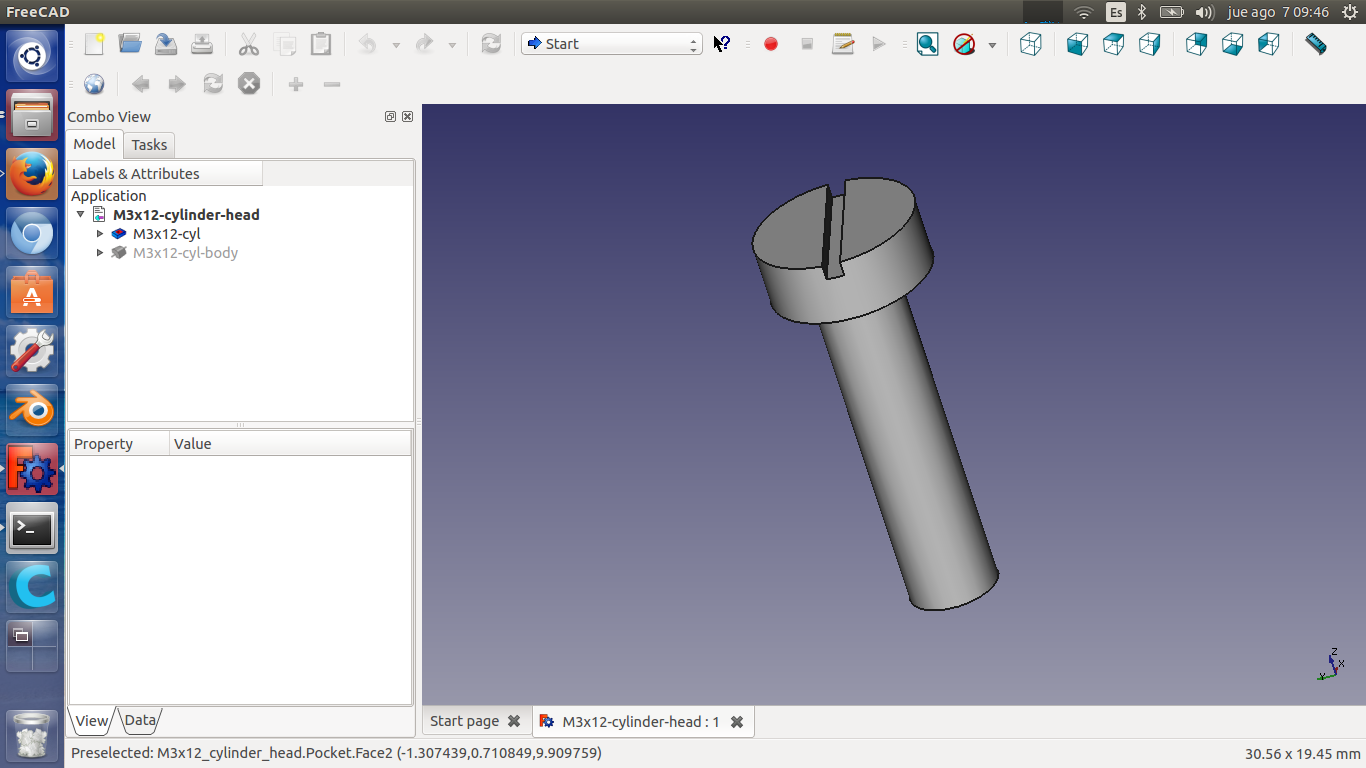Open the Start workbench selector dropdown

tap(611, 44)
